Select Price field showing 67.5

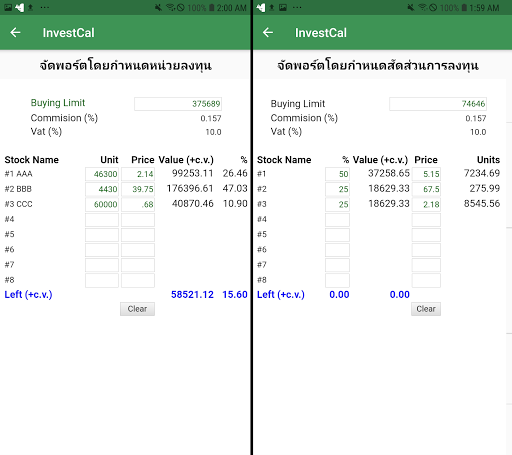coord(426,189)
